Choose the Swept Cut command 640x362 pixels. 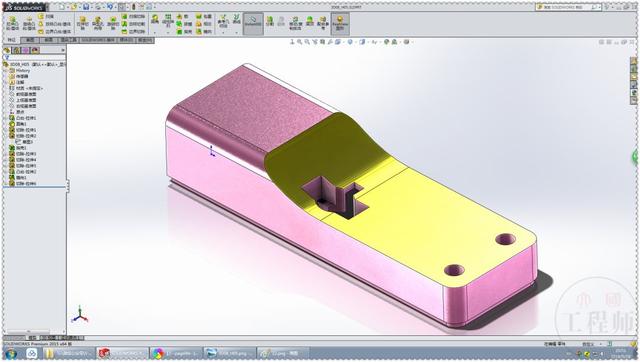tap(133, 16)
